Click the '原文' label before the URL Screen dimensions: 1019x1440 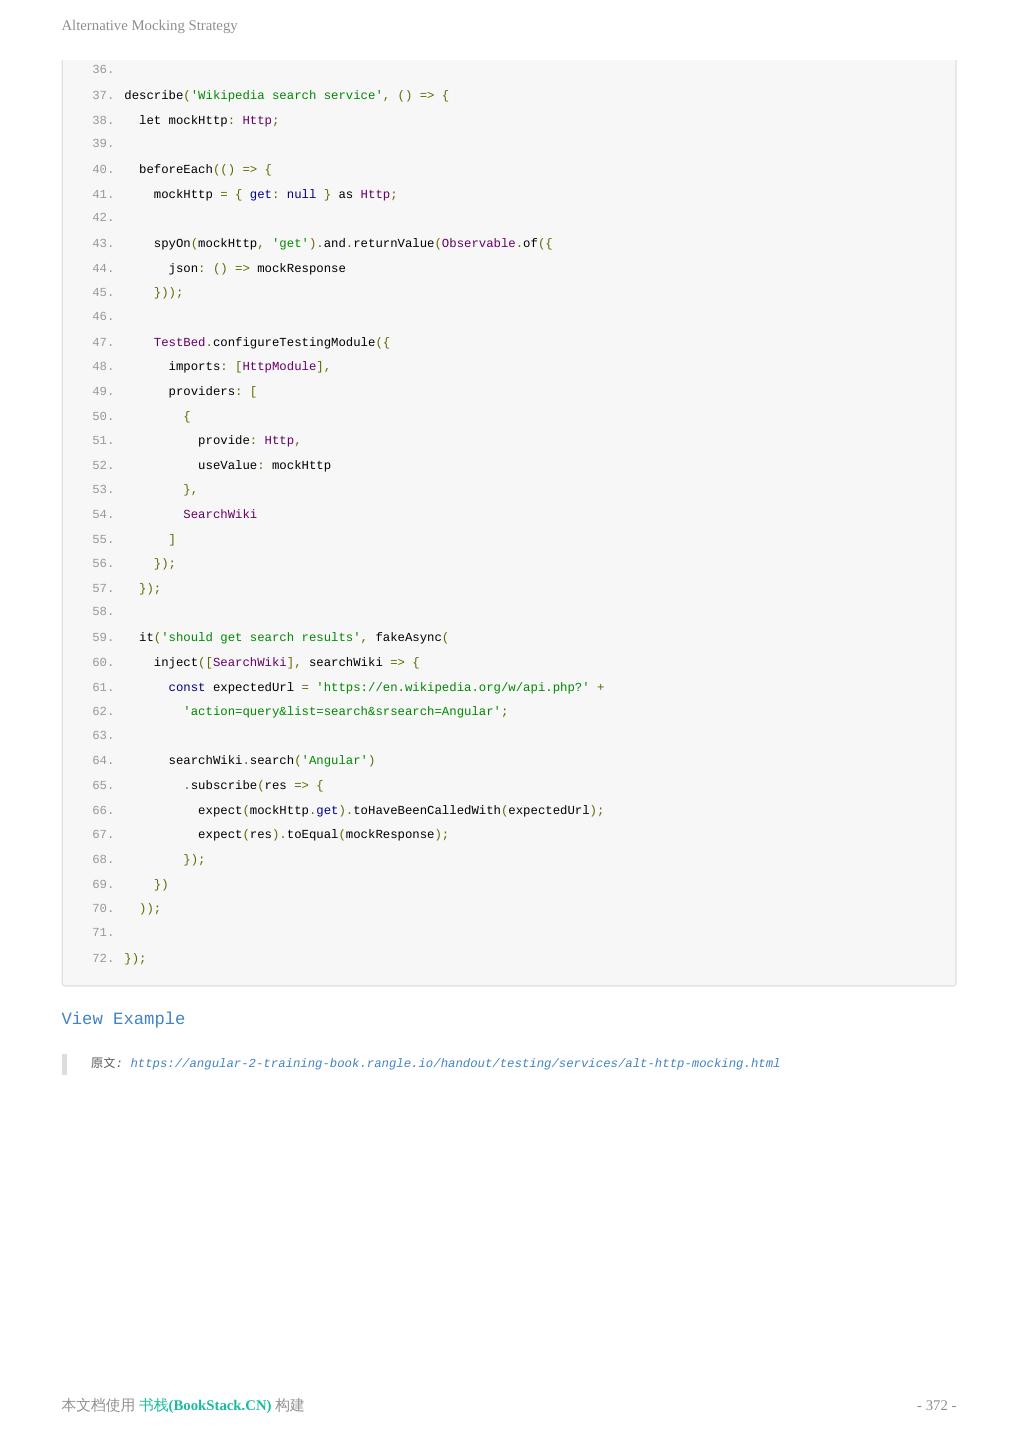(105, 1063)
